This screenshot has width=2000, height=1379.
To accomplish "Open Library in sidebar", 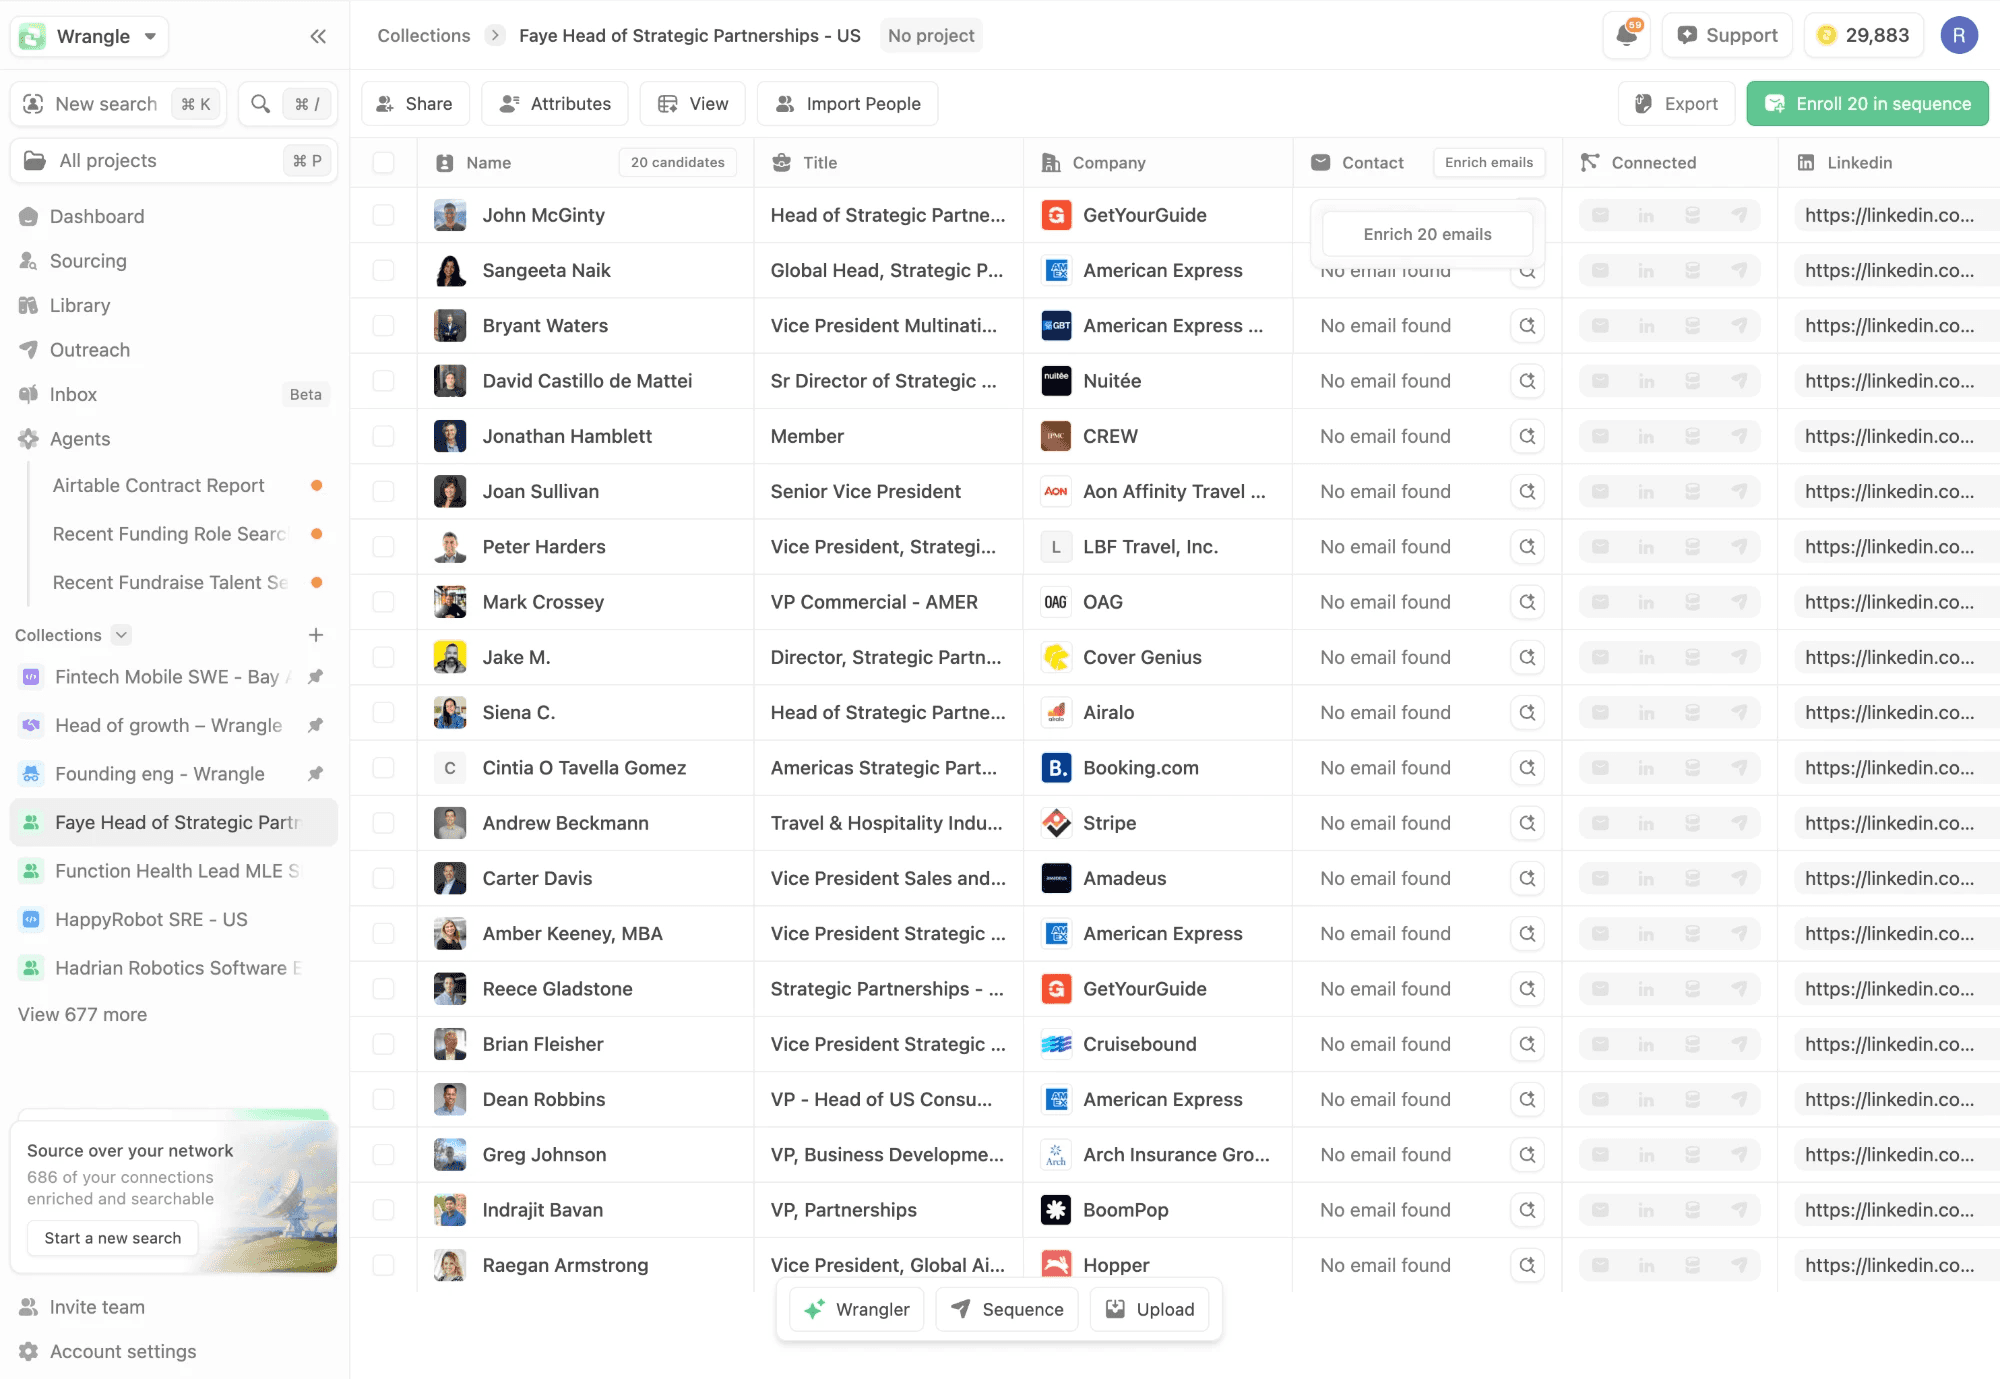I will point(80,306).
